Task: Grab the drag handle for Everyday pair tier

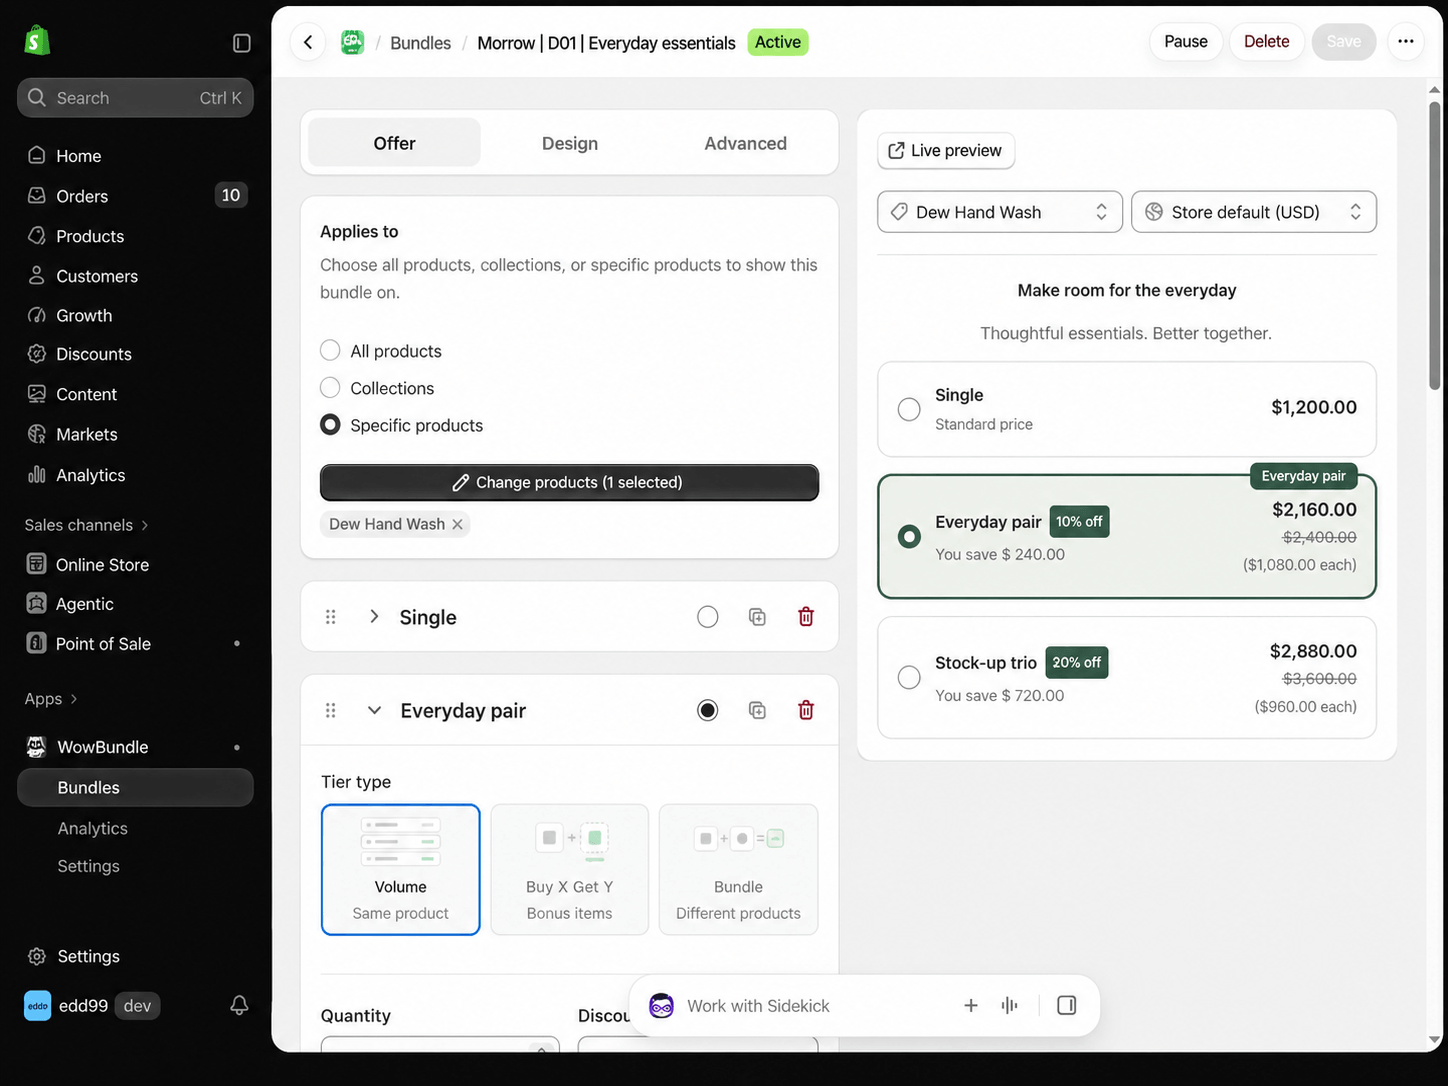Action: 330,710
